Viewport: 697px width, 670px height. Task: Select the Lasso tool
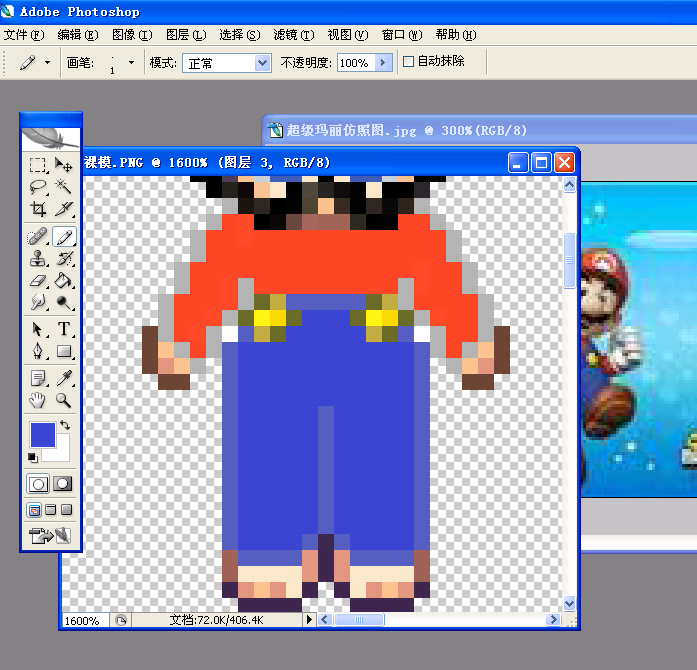coord(38,186)
